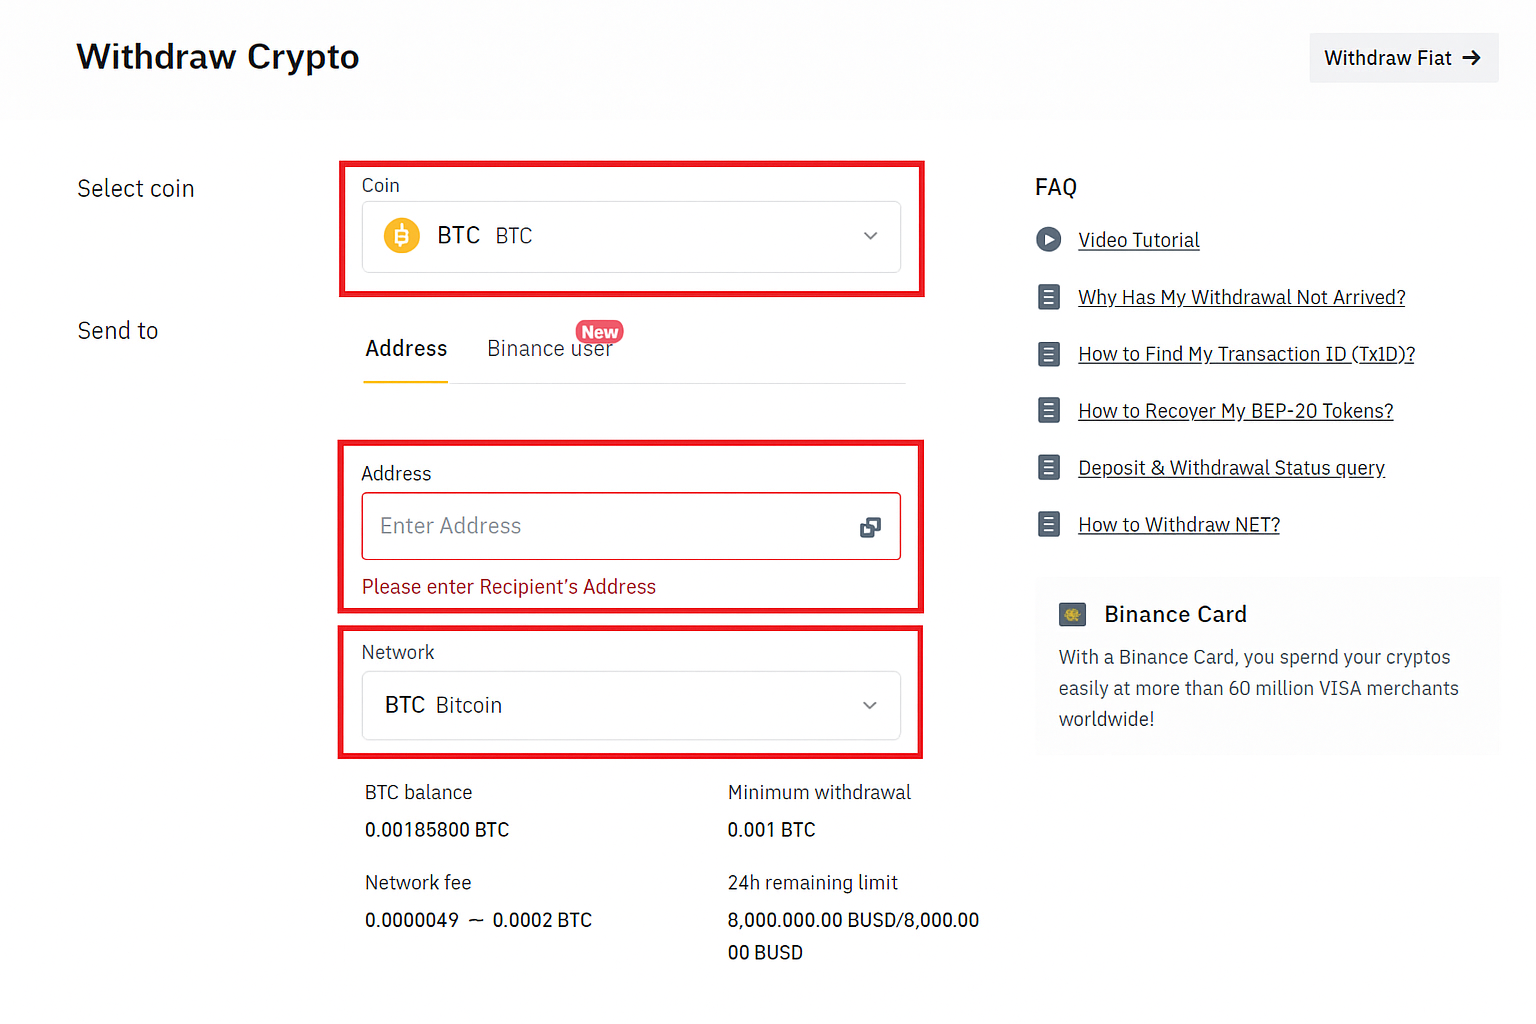Viewport: 1536px width, 1024px height.
Task: Open the Coin selection dropdown
Action: 631,236
